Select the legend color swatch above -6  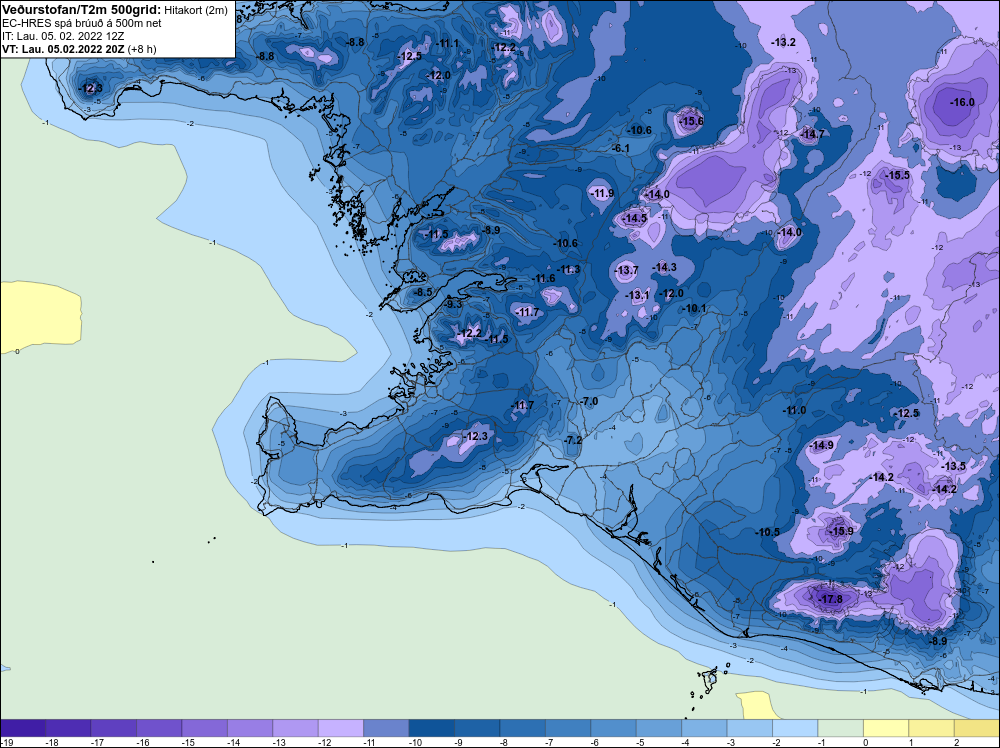[x=613, y=728]
